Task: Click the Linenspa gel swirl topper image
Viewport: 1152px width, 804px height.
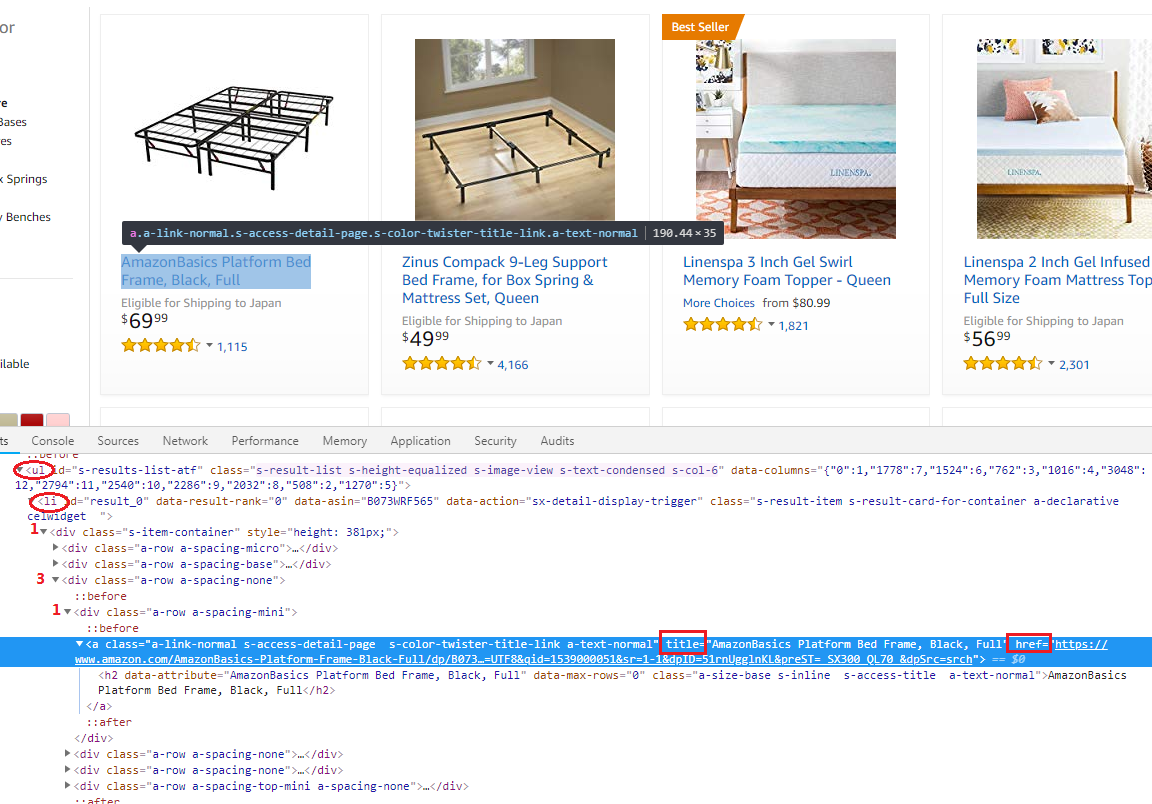Action: click(796, 139)
